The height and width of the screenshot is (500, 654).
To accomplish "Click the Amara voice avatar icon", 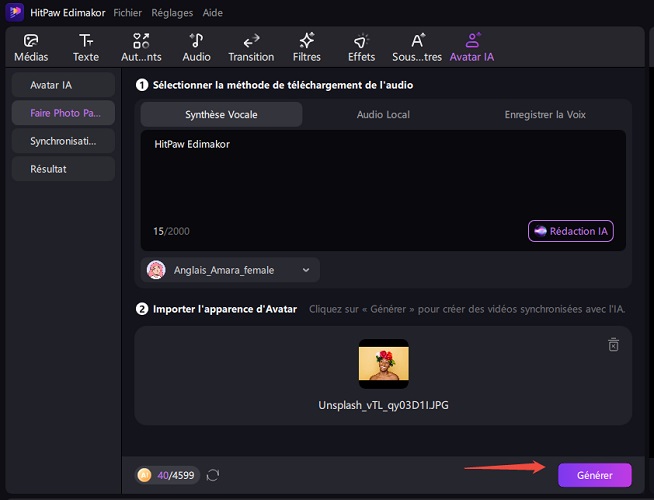I will pyautogui.click(x=156, y=270).
